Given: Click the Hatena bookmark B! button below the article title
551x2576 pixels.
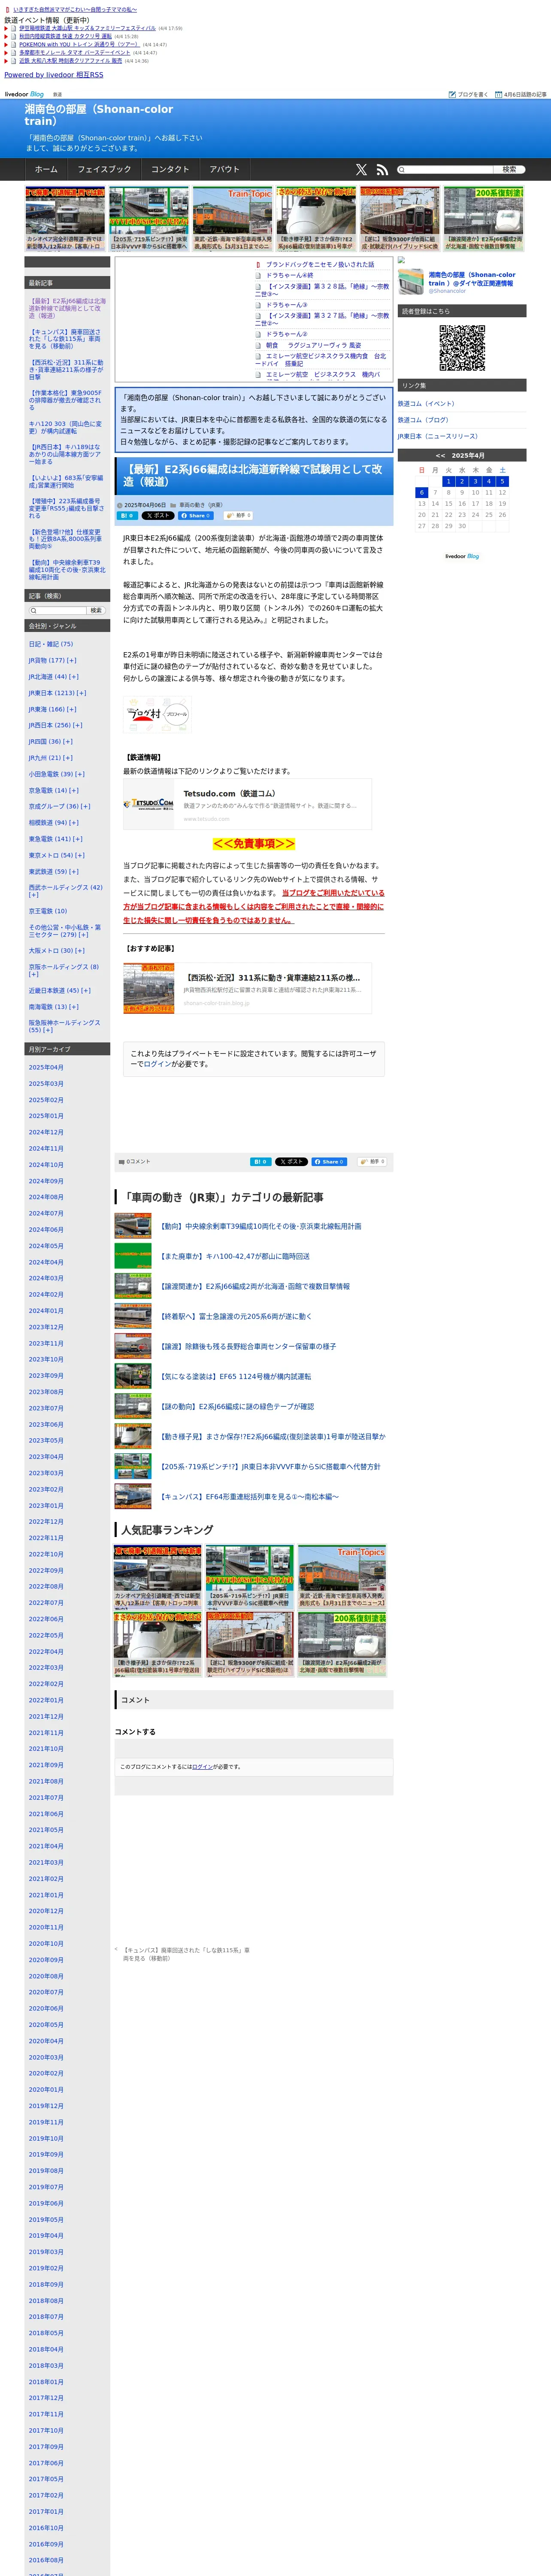Looking at the screenshot, I should pyautogui.click(x=127, y=516).
